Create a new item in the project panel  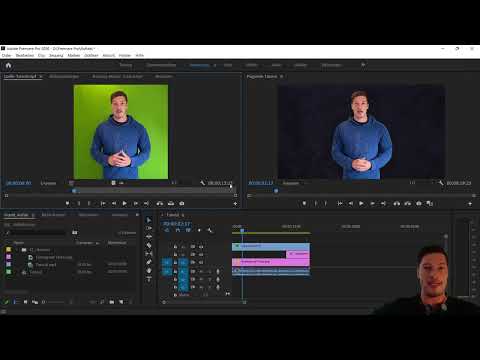(x=121, y=302)
